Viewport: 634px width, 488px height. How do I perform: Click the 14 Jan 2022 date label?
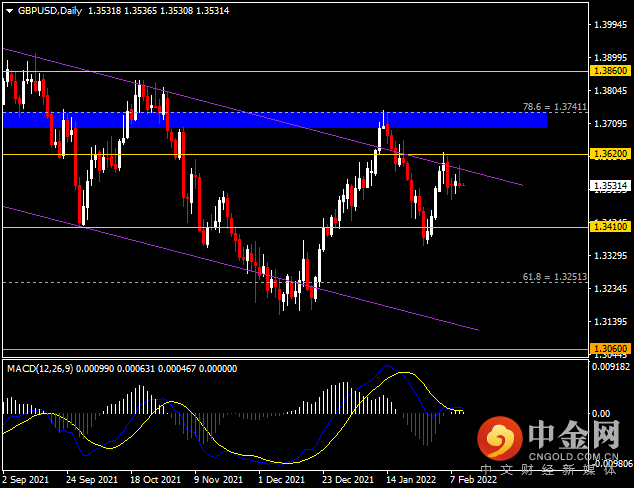[x=411, y=480]
